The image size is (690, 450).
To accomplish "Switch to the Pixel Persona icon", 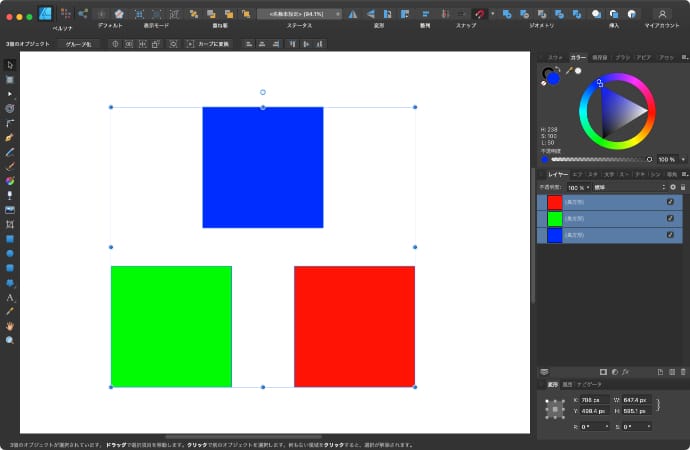I will click(x=66, y=14).
